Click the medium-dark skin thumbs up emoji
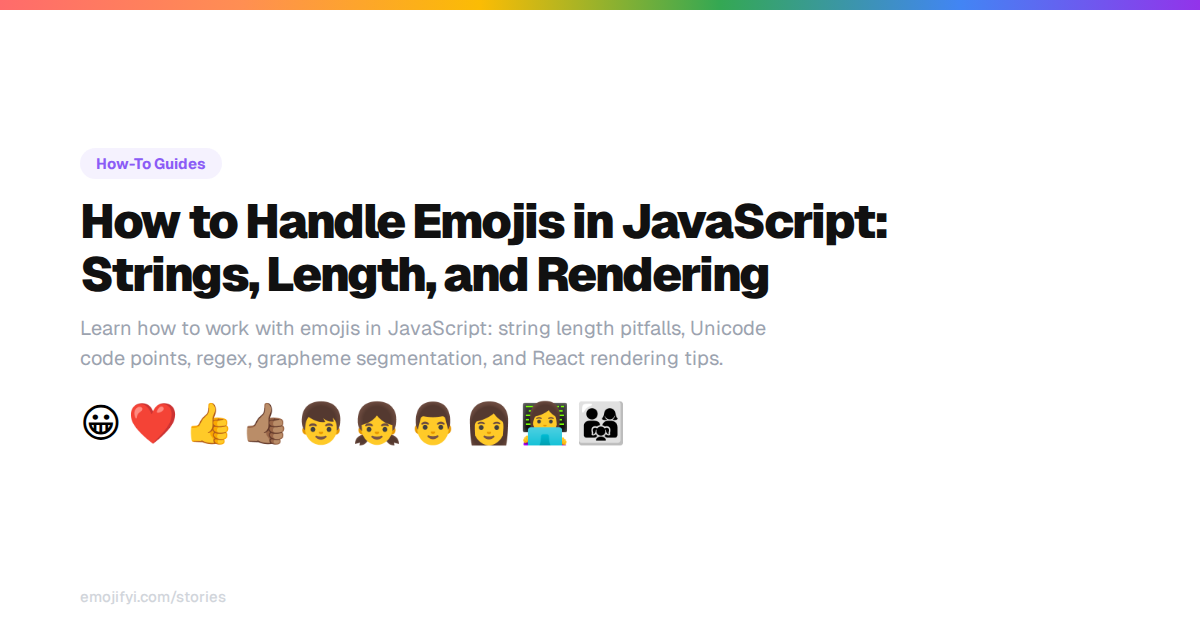 [x=265, y=424]
